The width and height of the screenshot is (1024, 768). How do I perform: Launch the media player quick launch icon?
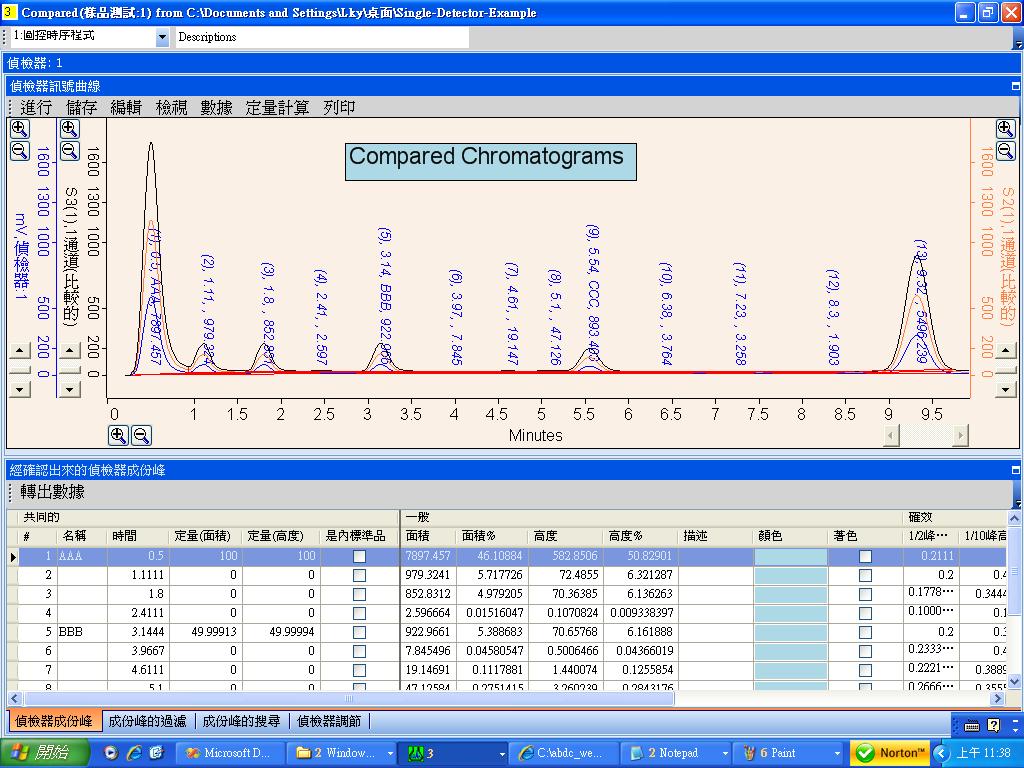point(112,752)
